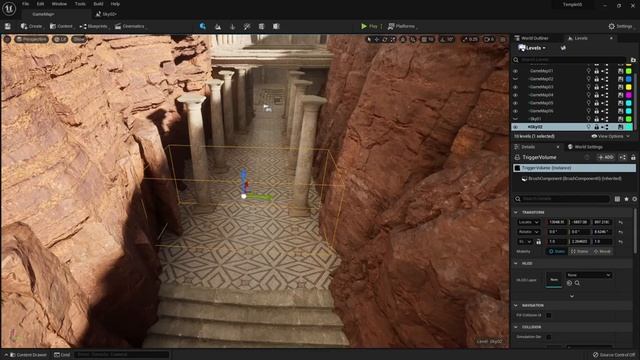
Task: Show the hidden Sky01 level
Action: click(x=516, y=119)
